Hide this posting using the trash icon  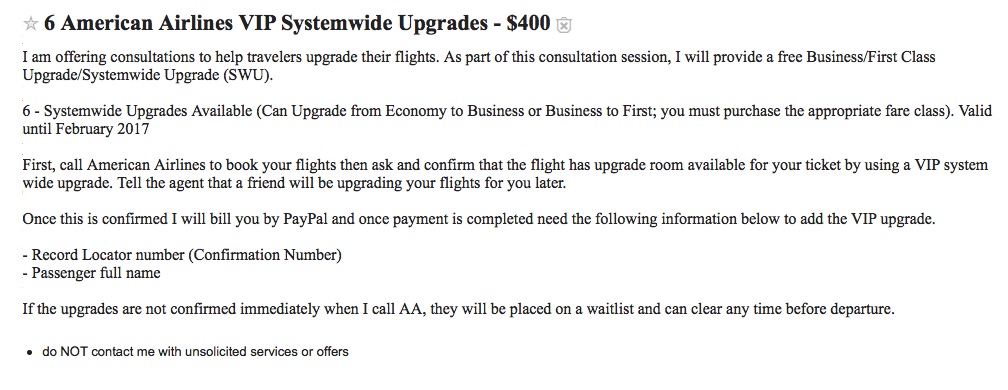[x=564, y=25]
